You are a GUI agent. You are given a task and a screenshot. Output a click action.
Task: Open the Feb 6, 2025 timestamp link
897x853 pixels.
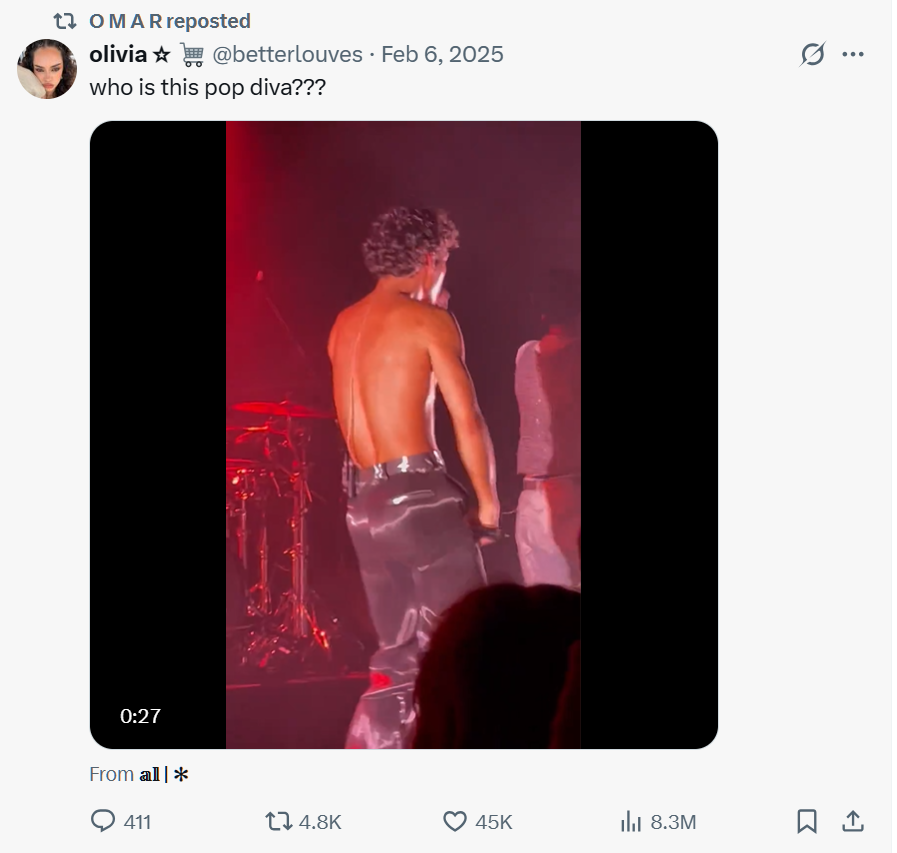coord(442,54)
